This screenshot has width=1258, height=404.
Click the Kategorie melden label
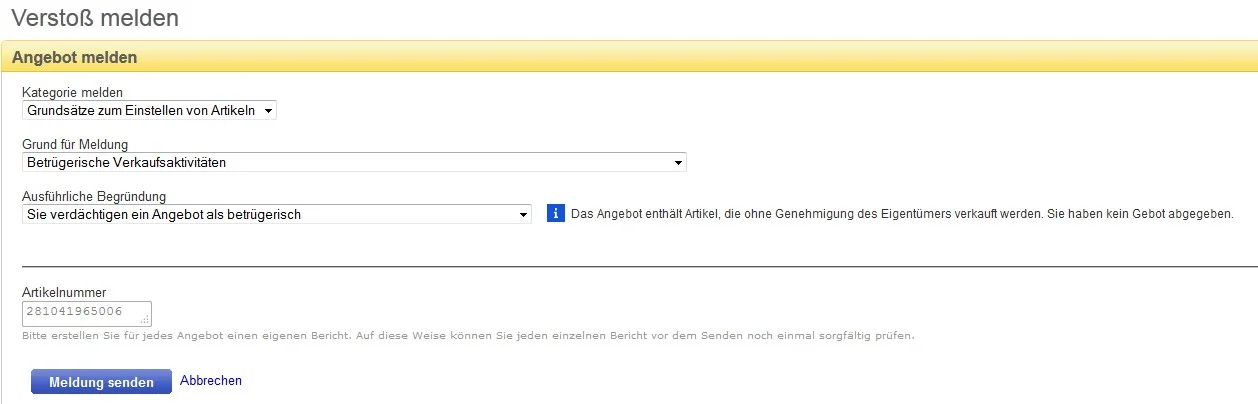(72, 93)
